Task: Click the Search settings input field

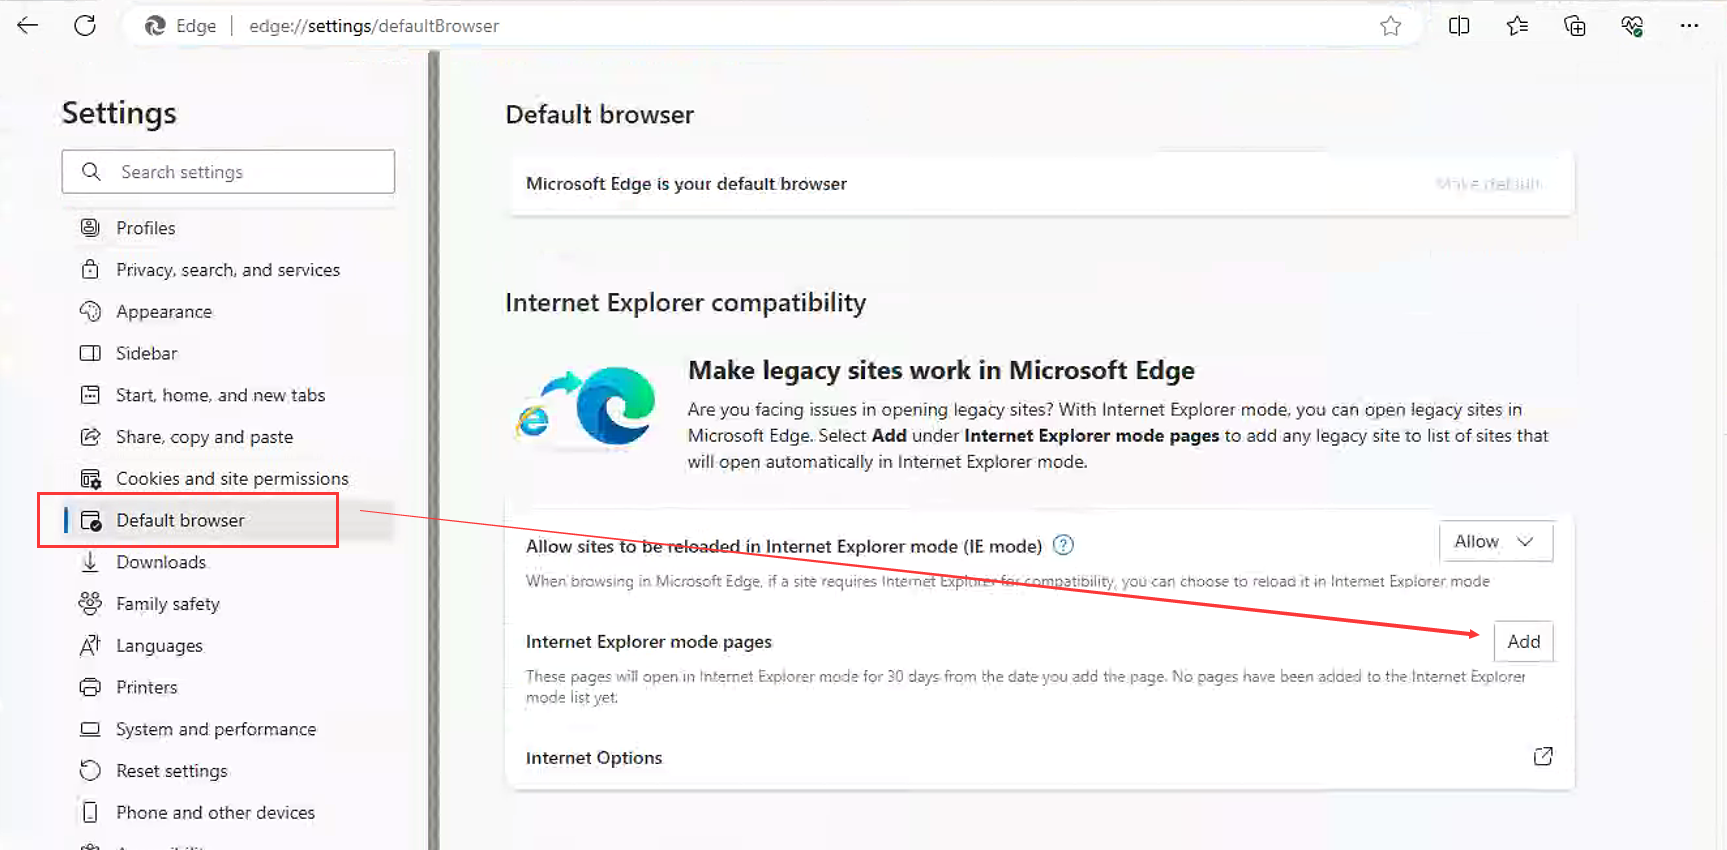Action: pyautogui.click(x=240, y=172)
